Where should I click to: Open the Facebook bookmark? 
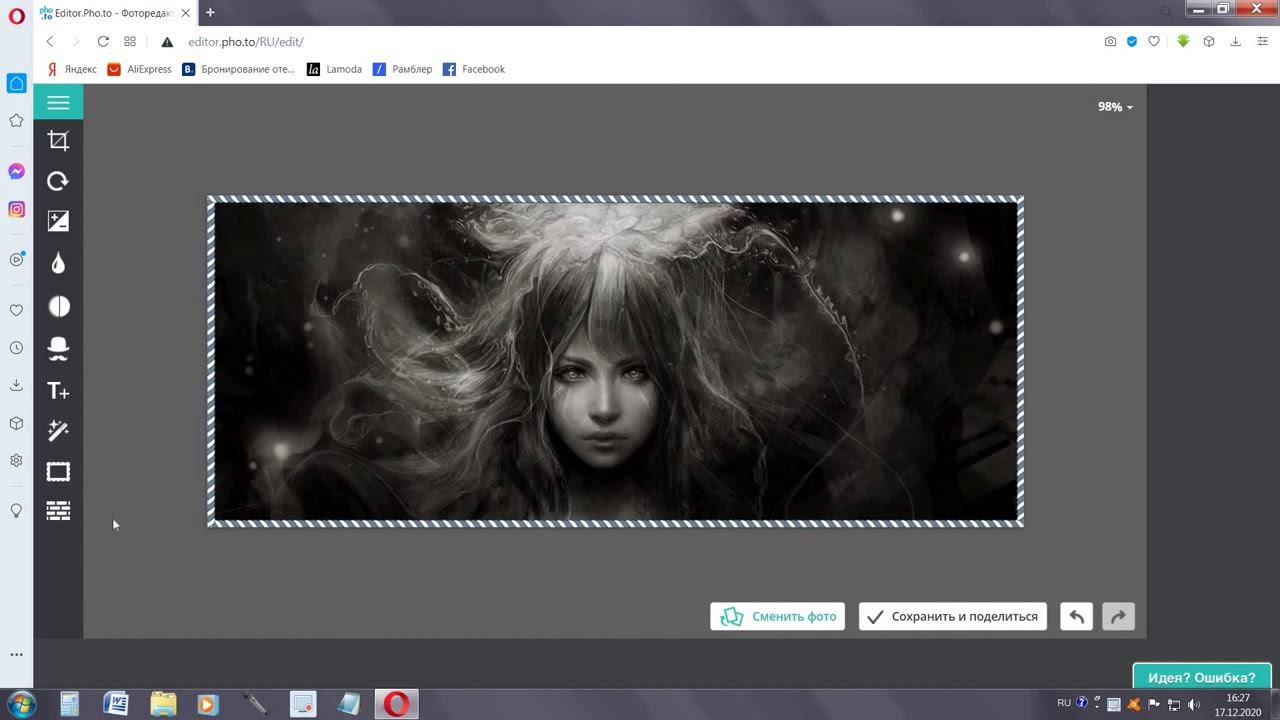(474, 69)
